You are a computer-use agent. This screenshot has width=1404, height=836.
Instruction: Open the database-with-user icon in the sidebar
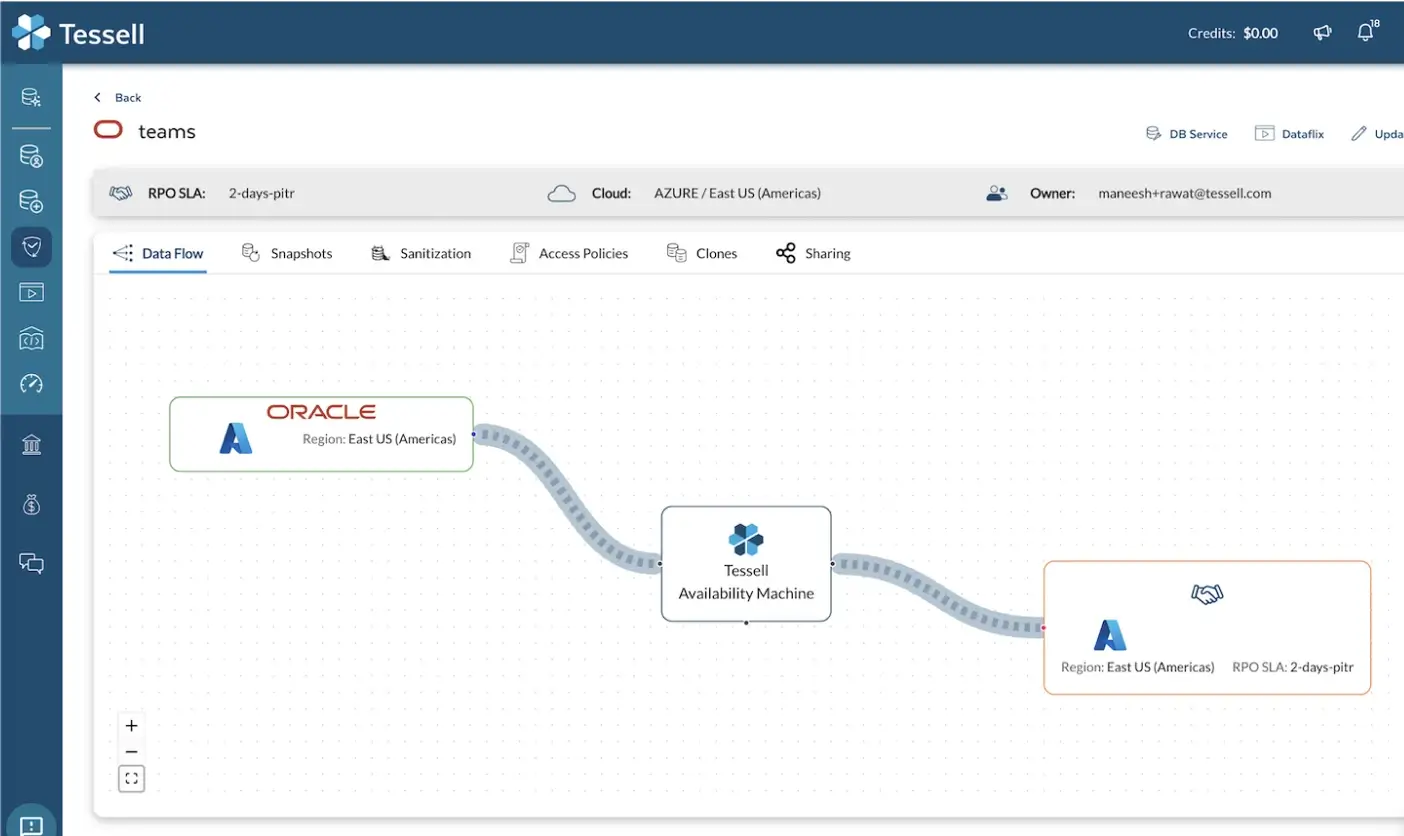point(31,157)
